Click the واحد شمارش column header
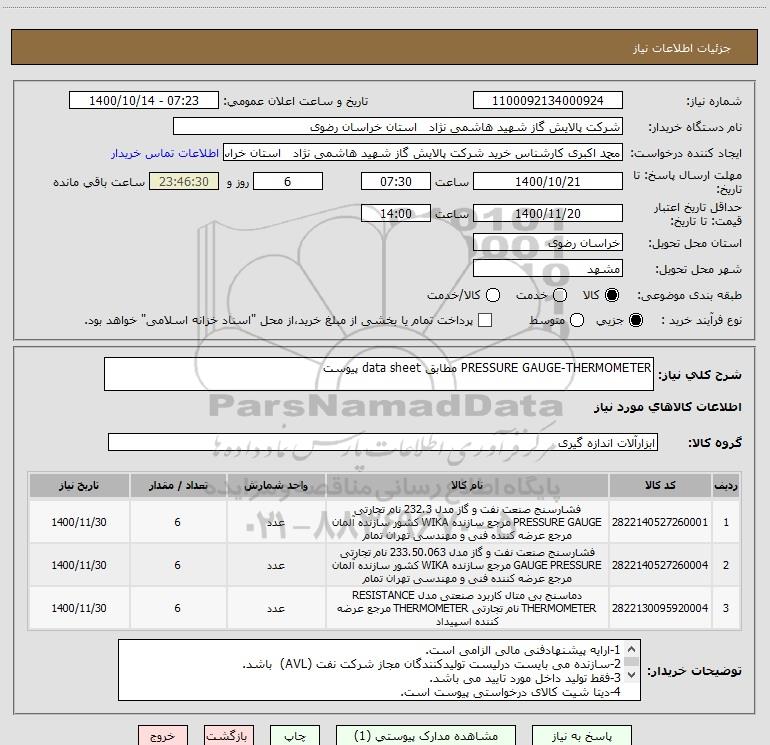Screen dimensions: 770x745 tap(276, 485)
